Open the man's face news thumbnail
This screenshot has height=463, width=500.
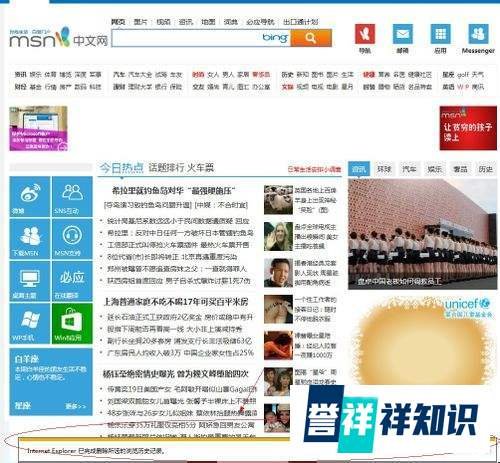click(278, 273)
